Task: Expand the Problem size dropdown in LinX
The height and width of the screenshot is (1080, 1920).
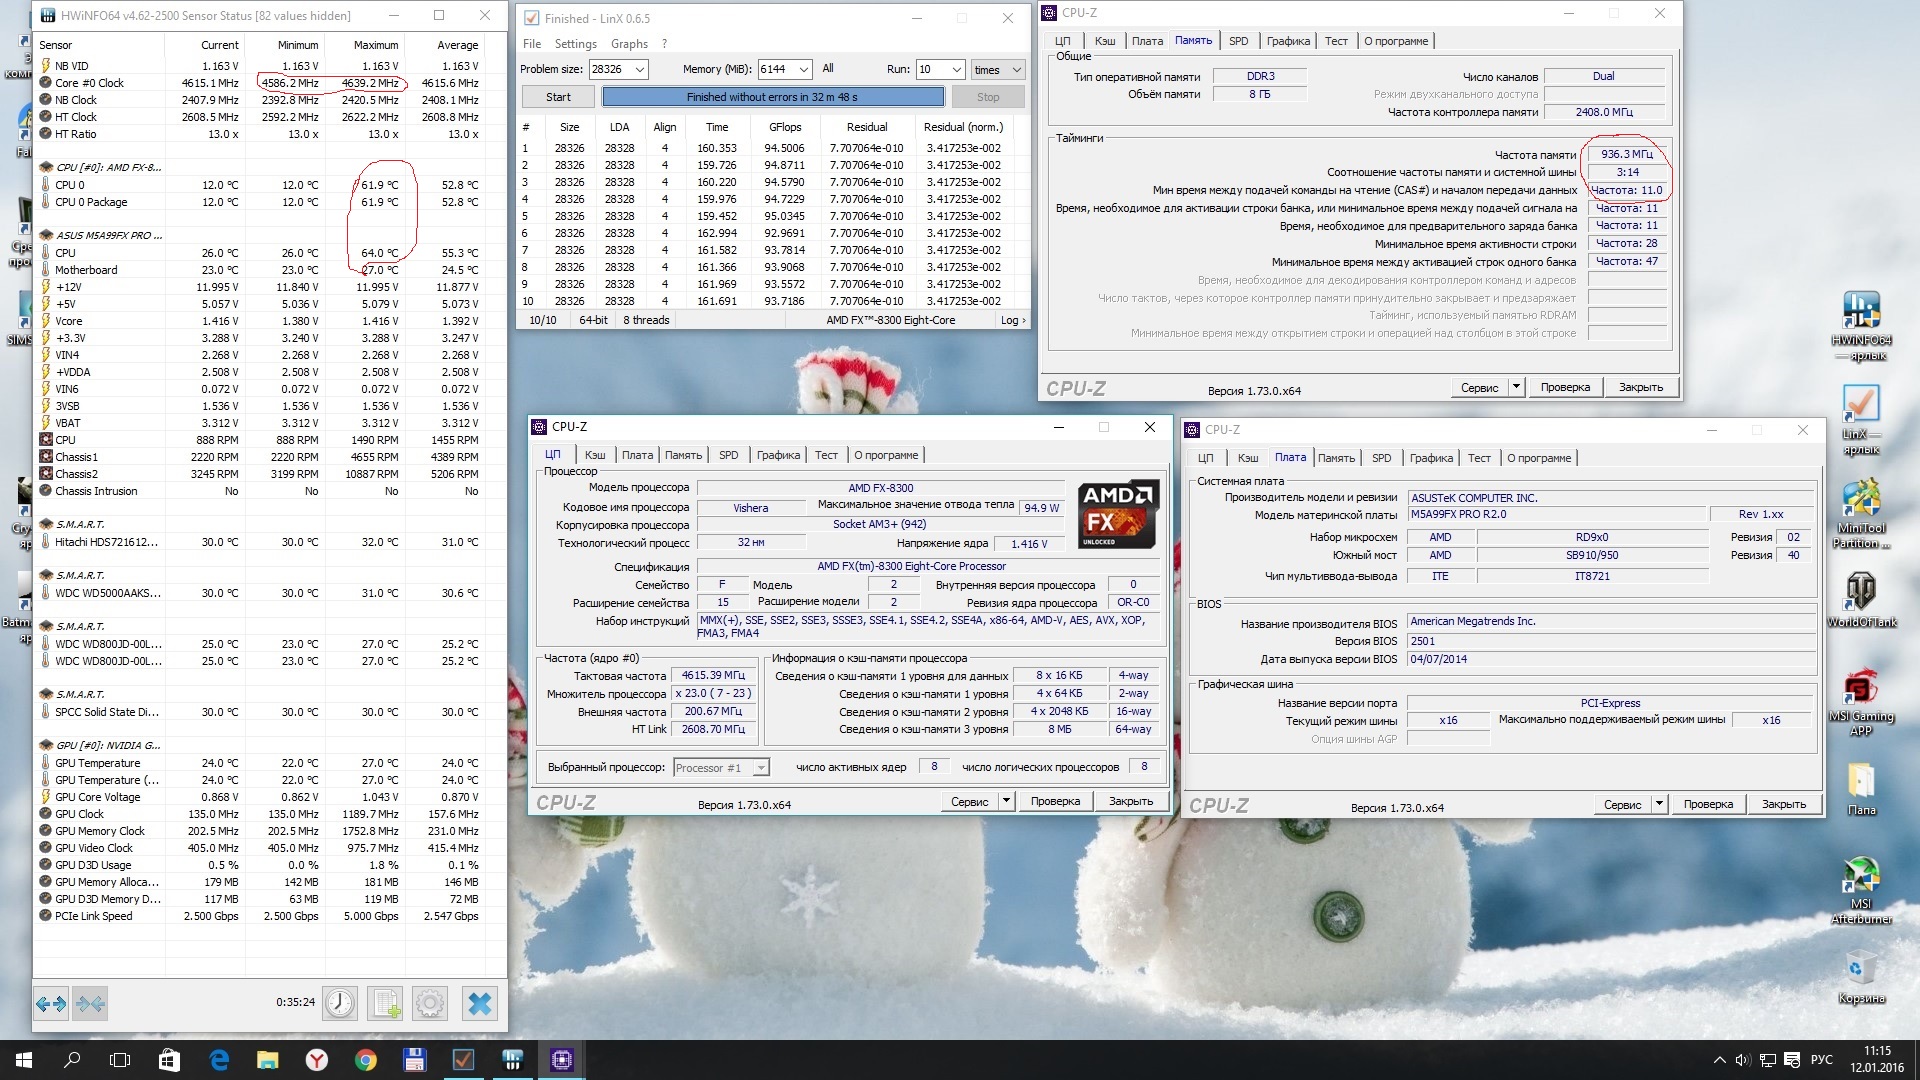Action: (x=640, y=69)
